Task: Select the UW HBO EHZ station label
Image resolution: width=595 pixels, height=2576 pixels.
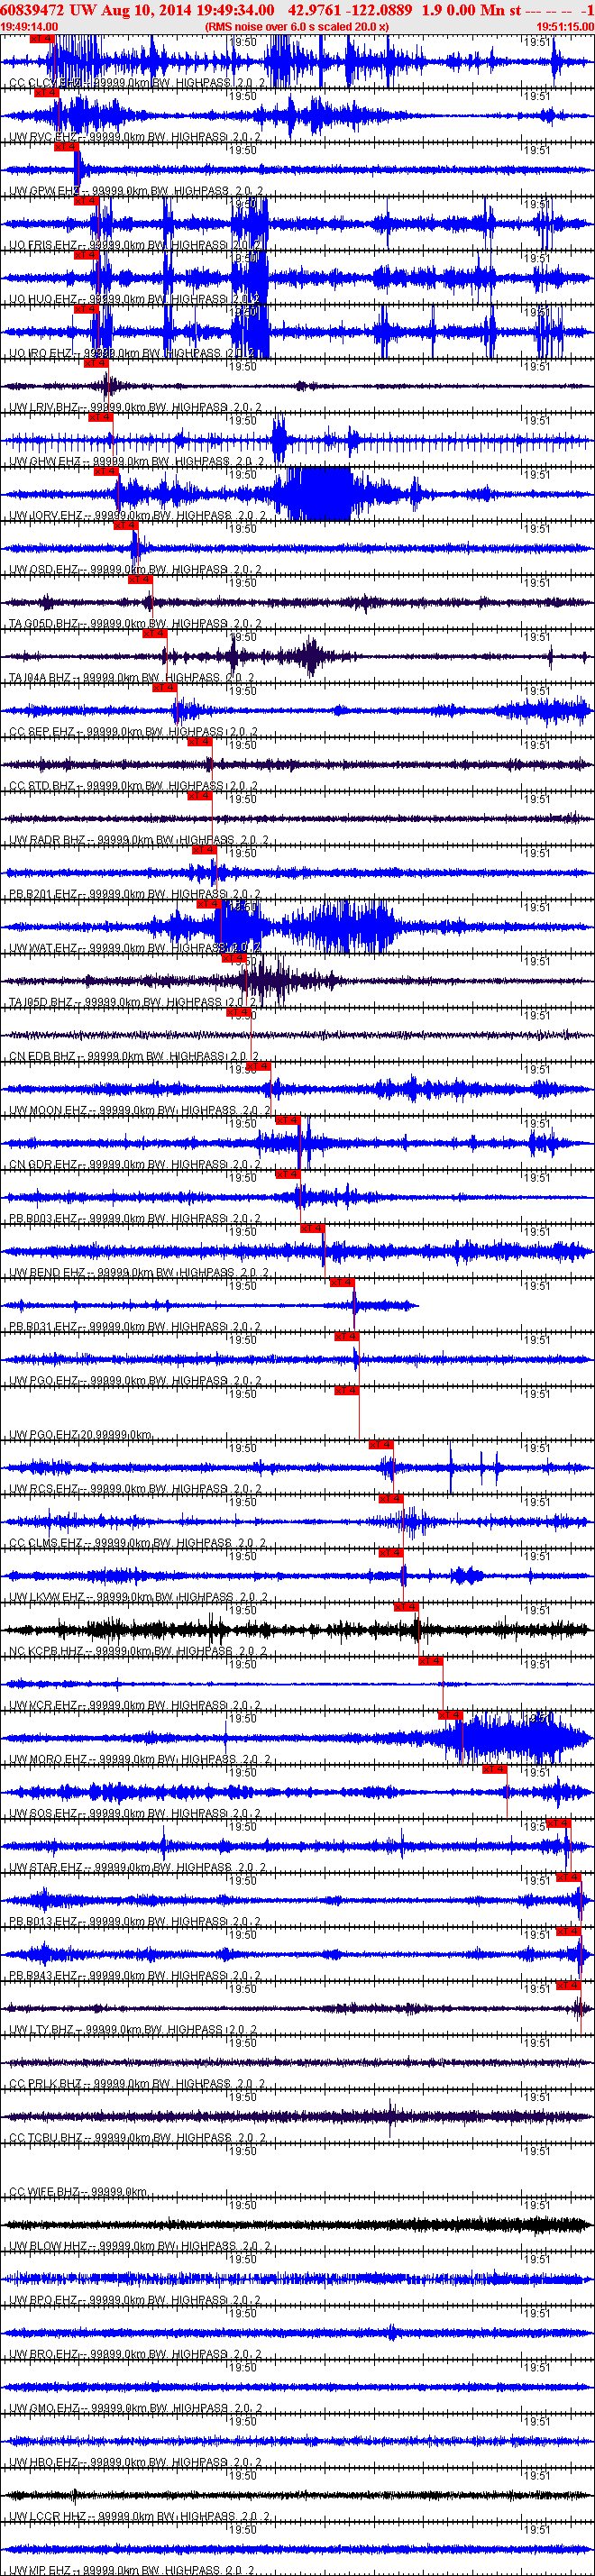Action: [135, 2461]
